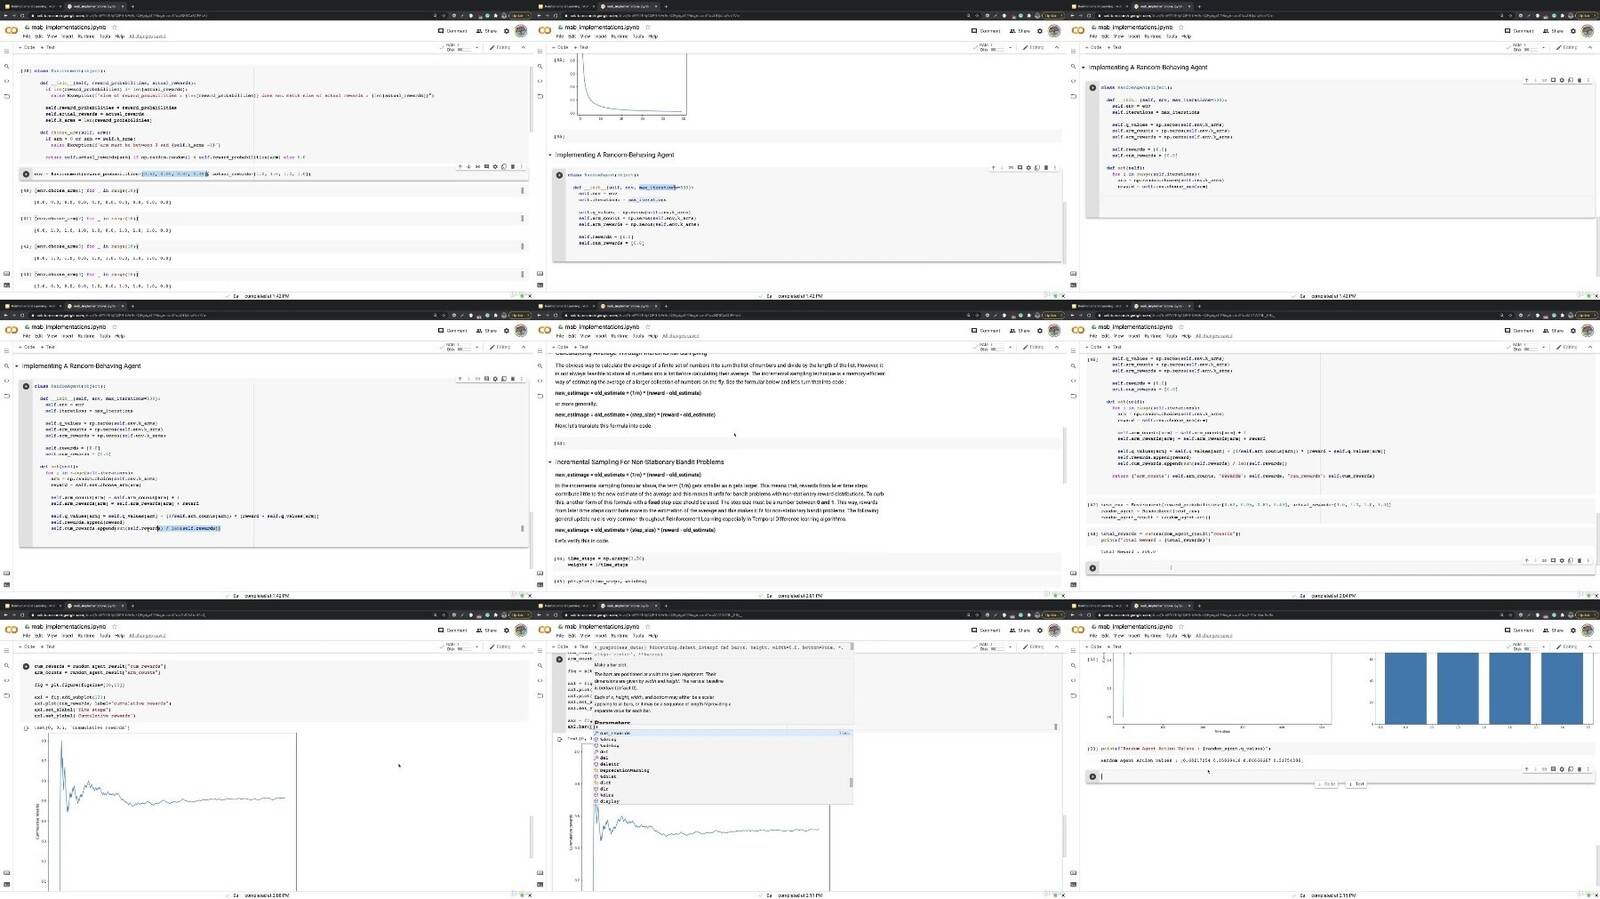Click autocomplete list scrollbar in popup frame
Viewport: 1600px width, 899px height.
pos(852,783)
